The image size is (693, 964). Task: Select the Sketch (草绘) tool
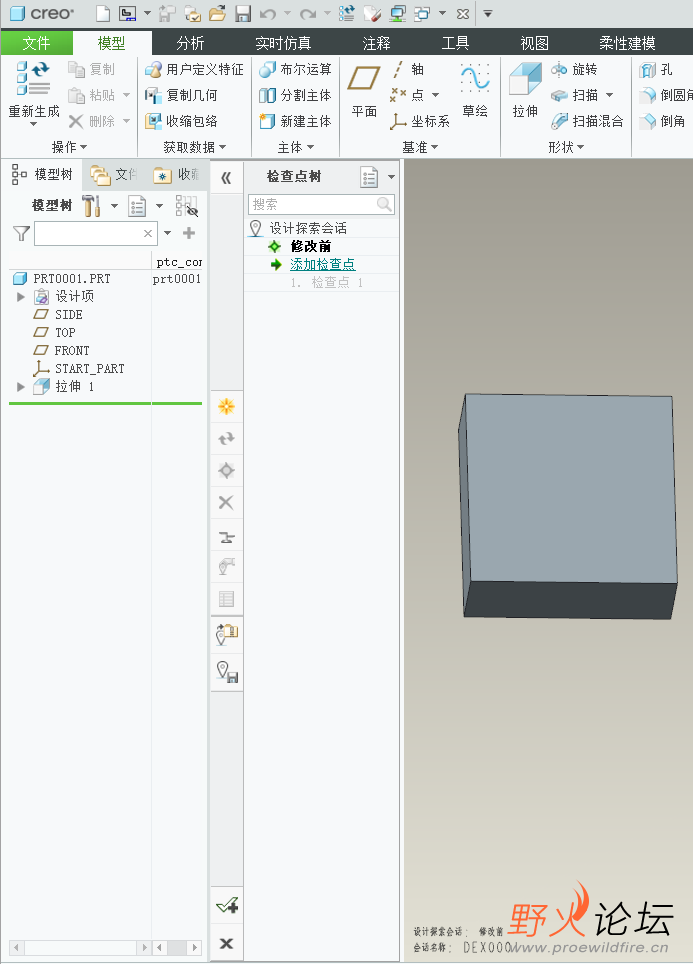pyautogui.click(x=475, y=90)
